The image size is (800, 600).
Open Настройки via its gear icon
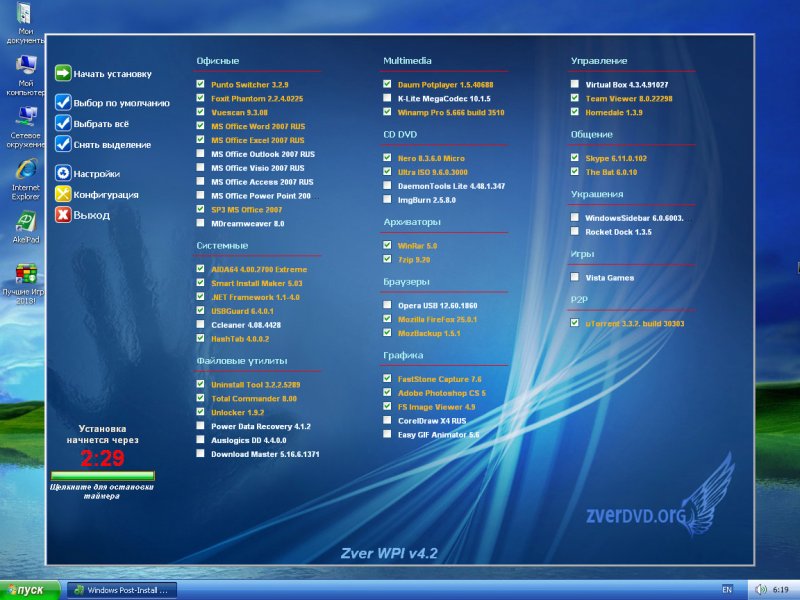(x=63, y=173)
